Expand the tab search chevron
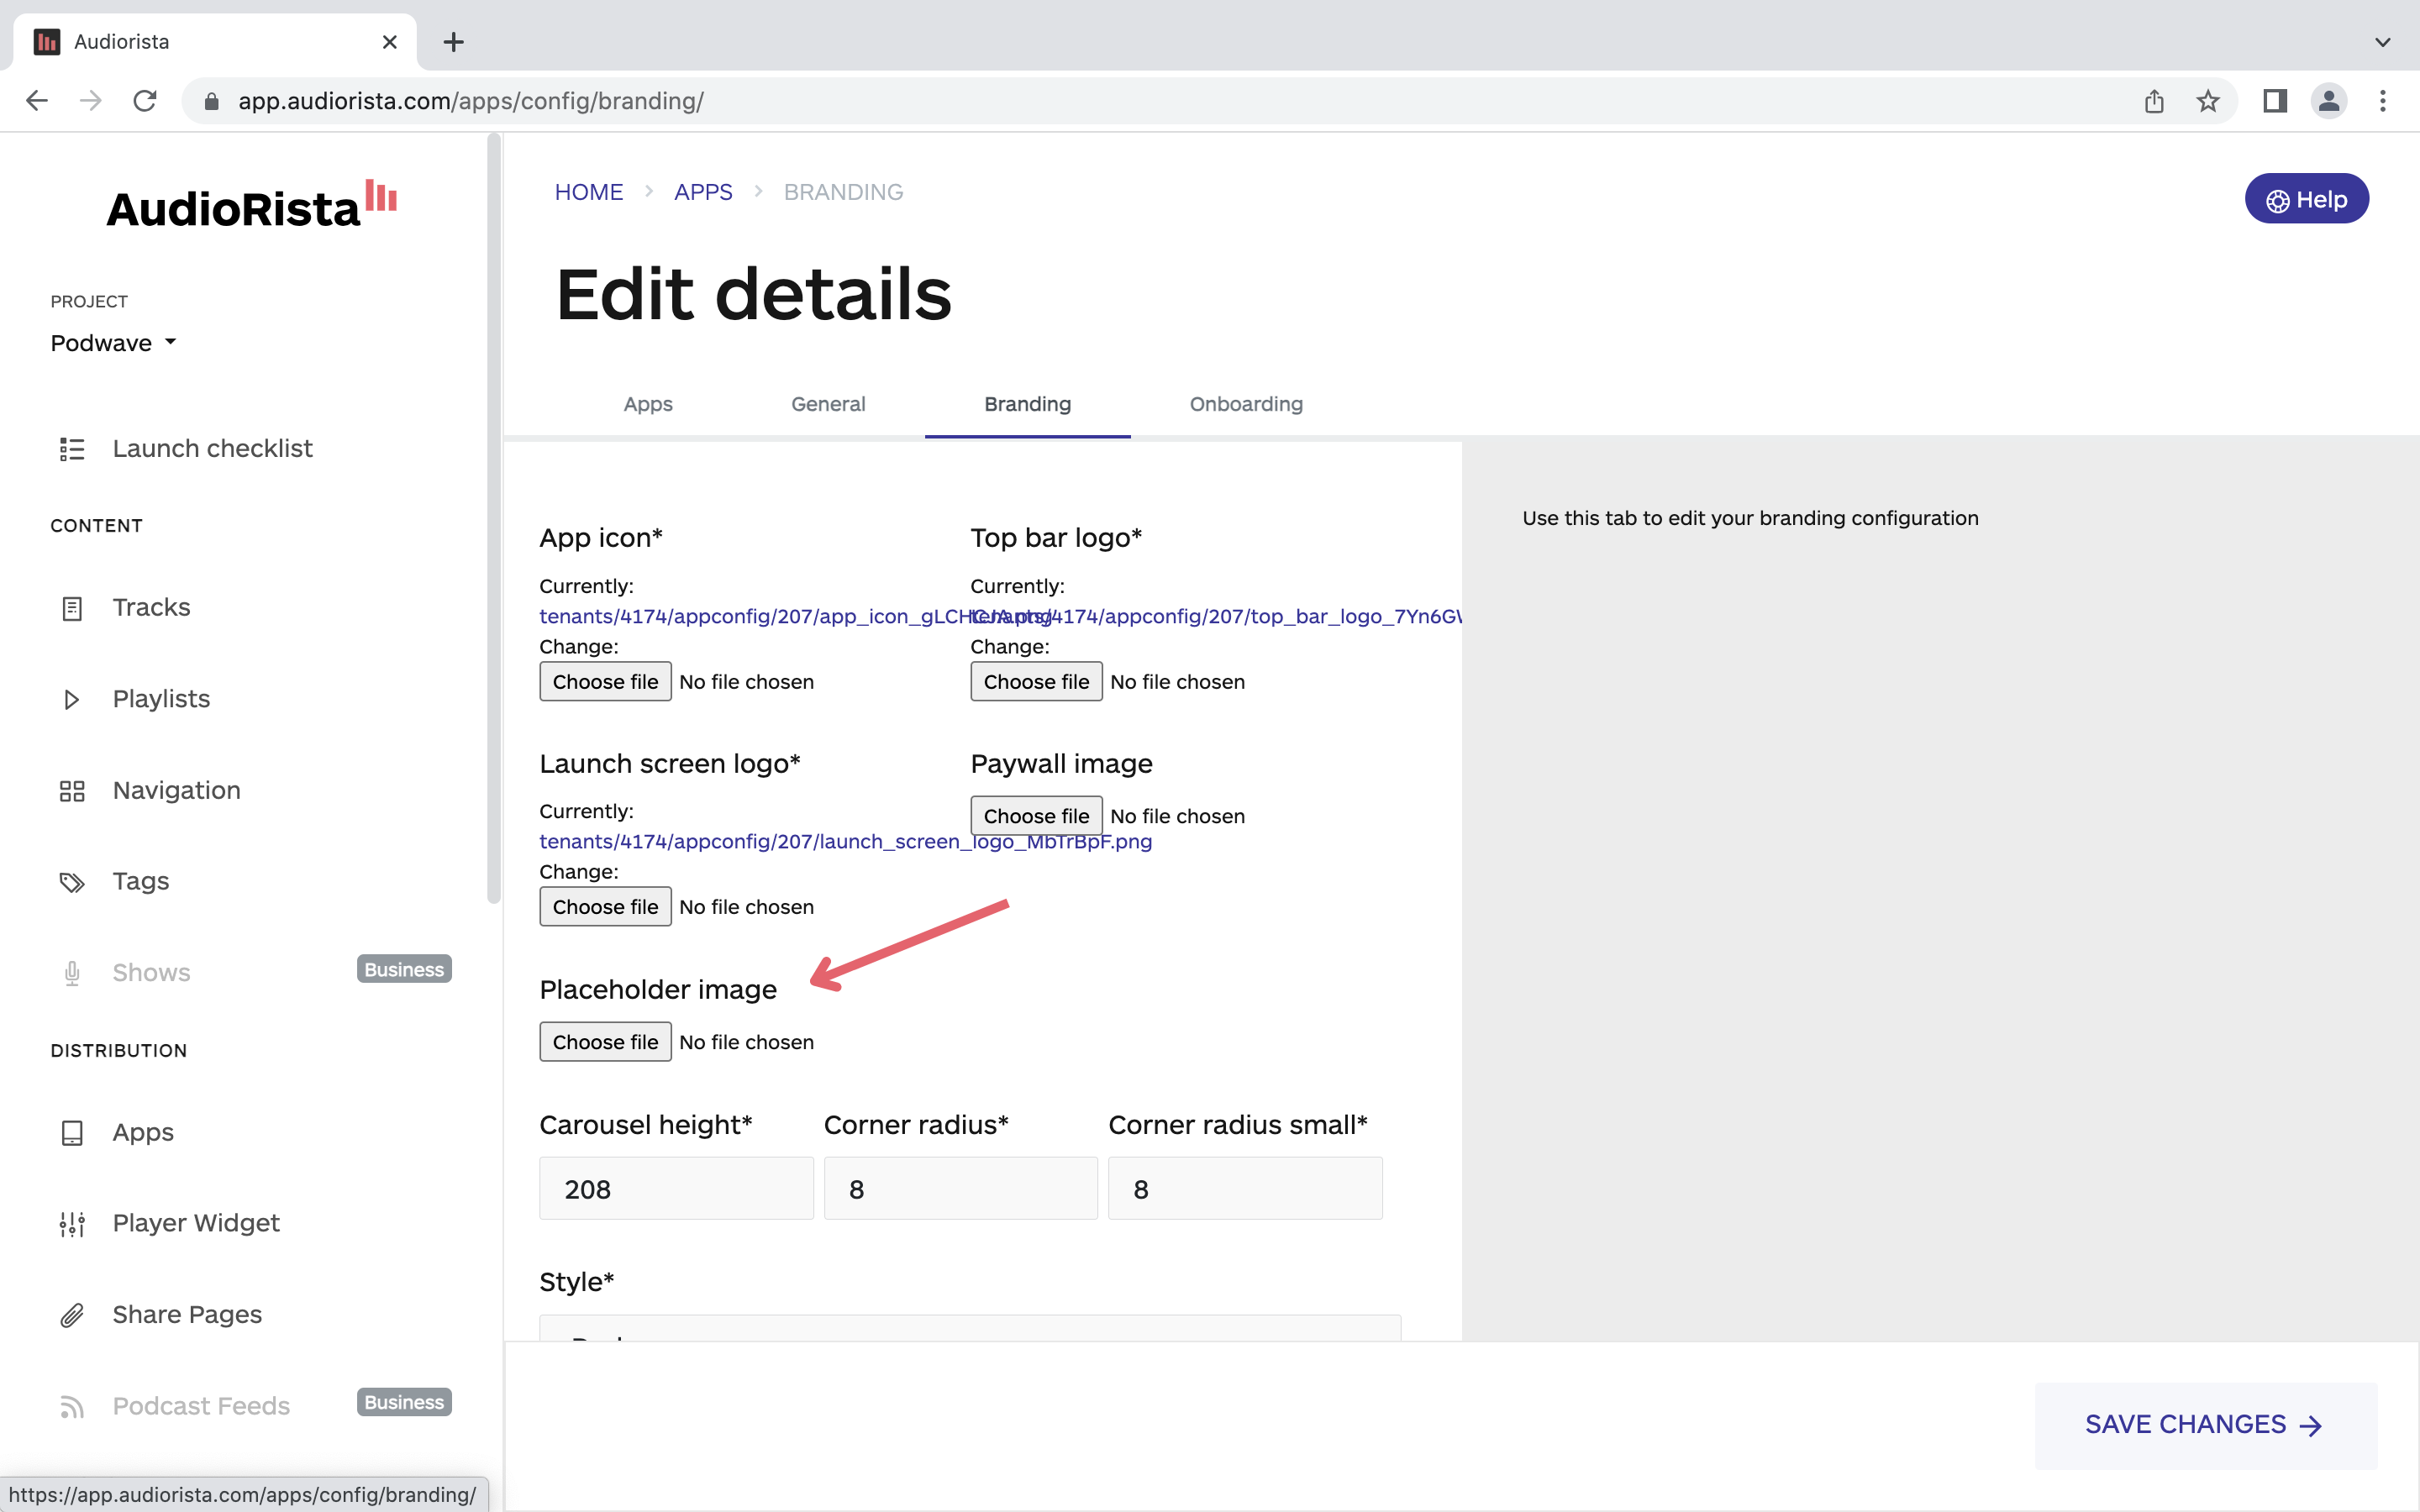 pos(2383,42)
